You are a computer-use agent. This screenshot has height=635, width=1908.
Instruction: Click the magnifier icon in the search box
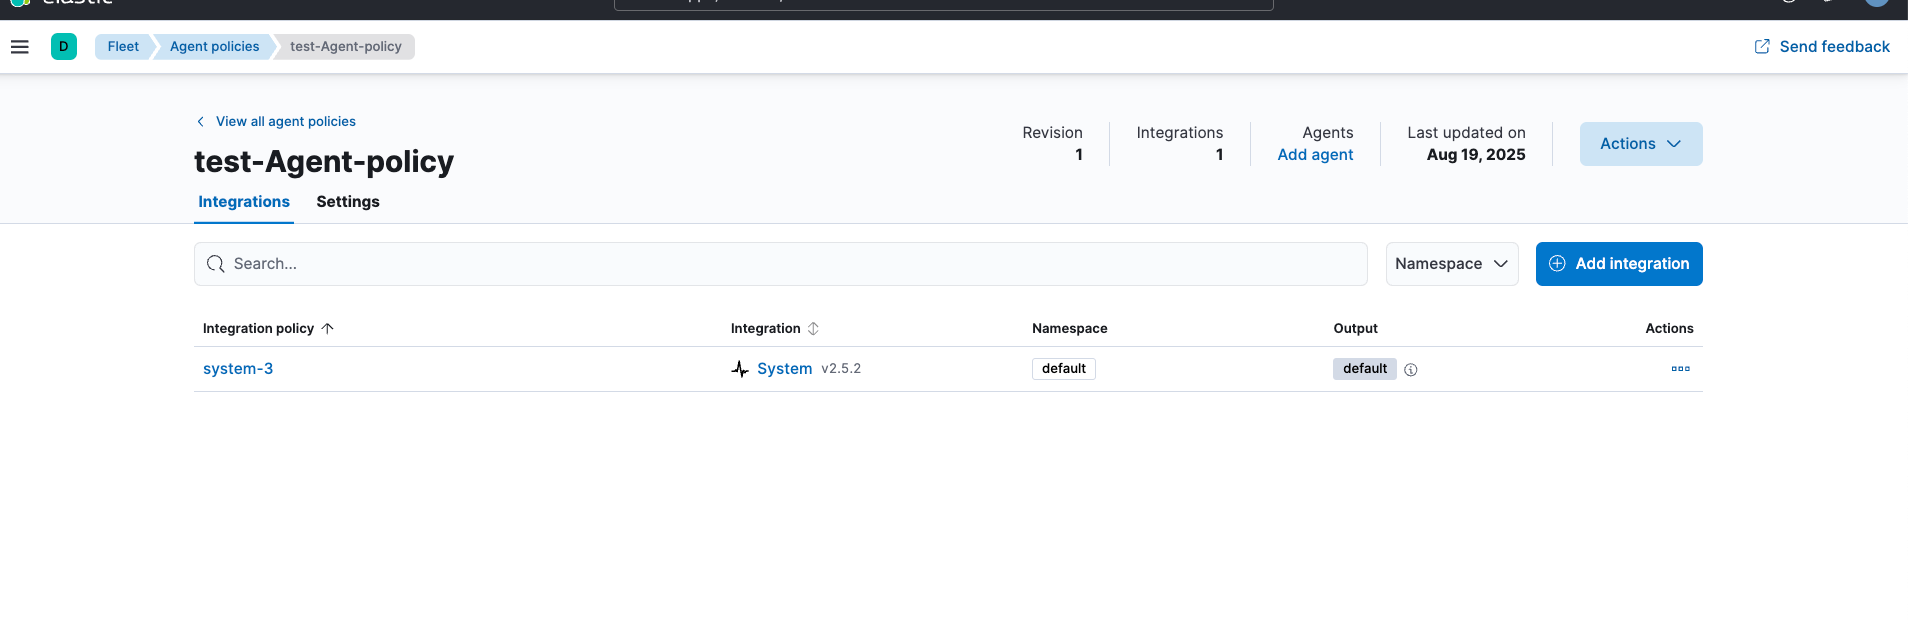215,264
